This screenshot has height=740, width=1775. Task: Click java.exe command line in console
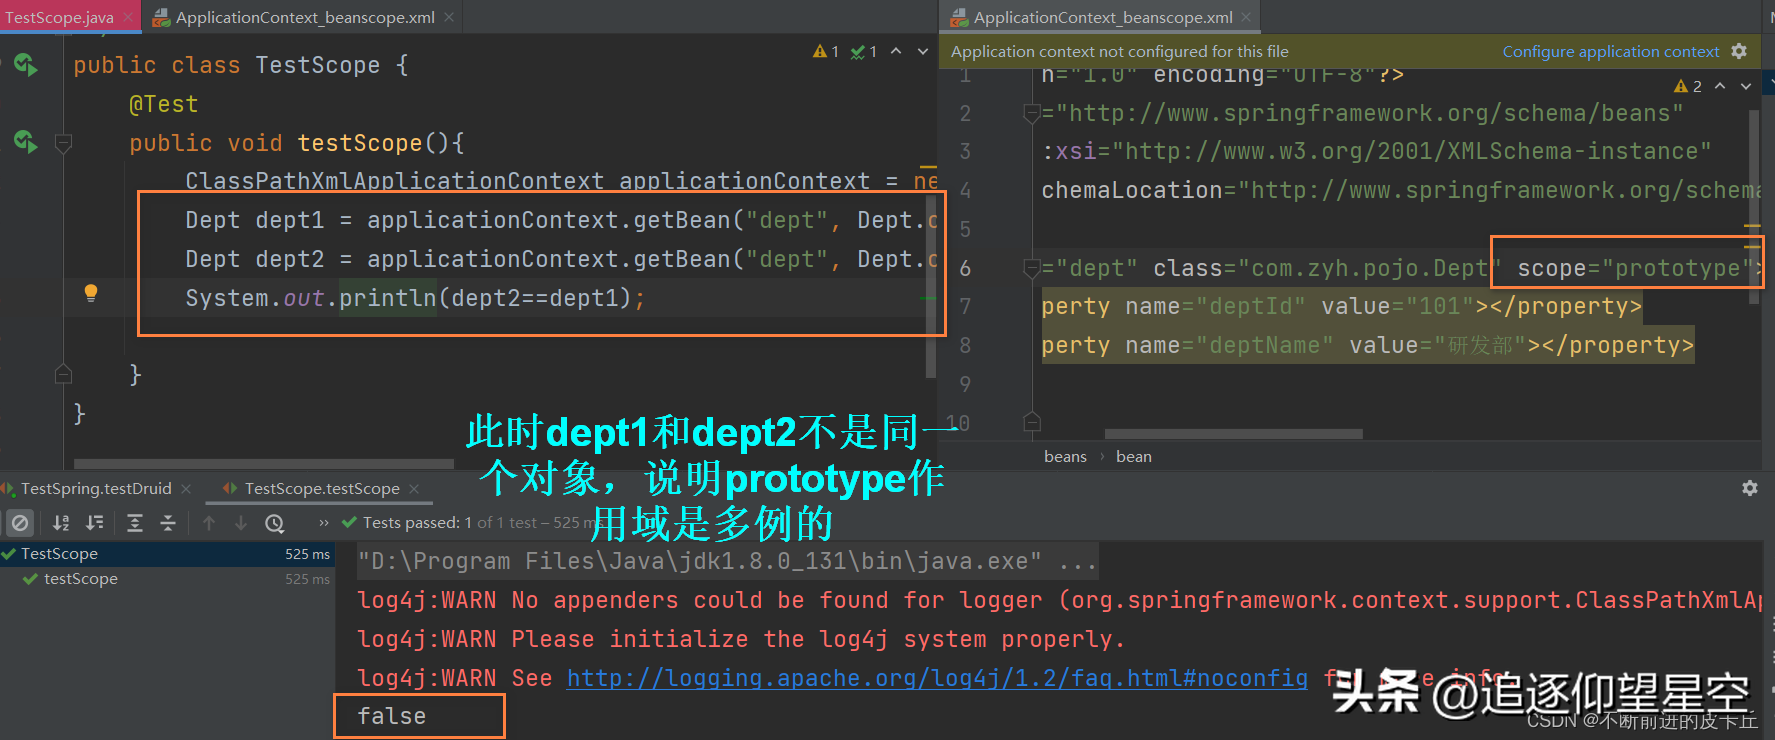click(728, 561)
